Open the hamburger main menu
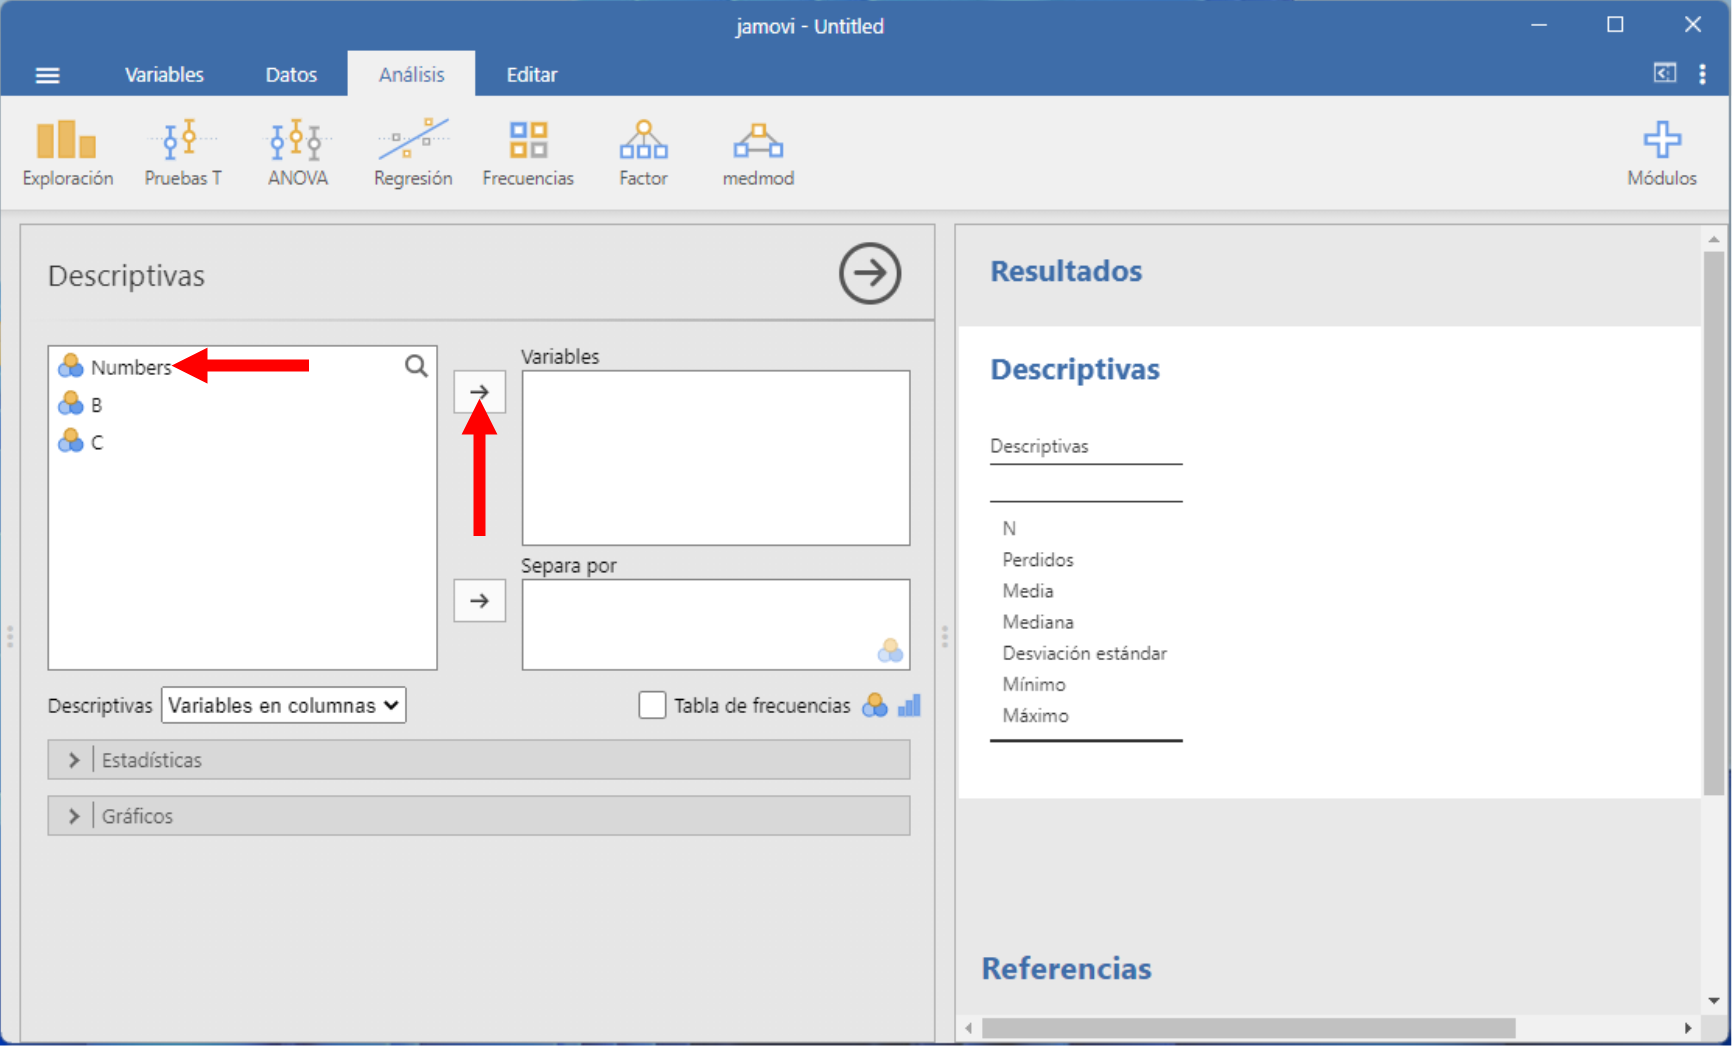The image size is (1732, 1046). pyautogui.click(x=47, y=75)
